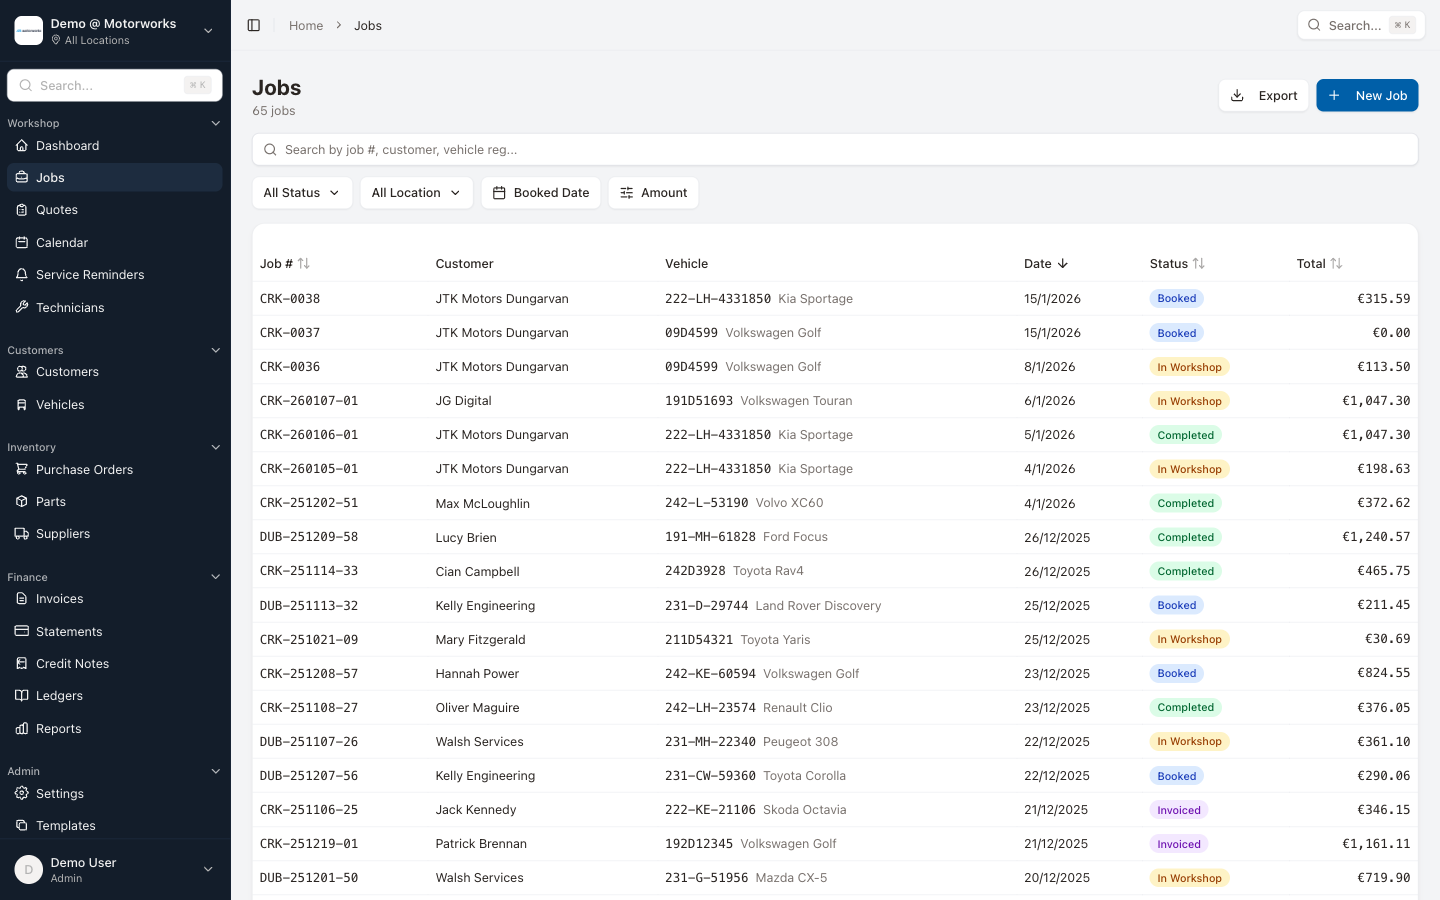Open the Invoices page
This screenshot has height=900, width=1440.
tap(60, 598)
